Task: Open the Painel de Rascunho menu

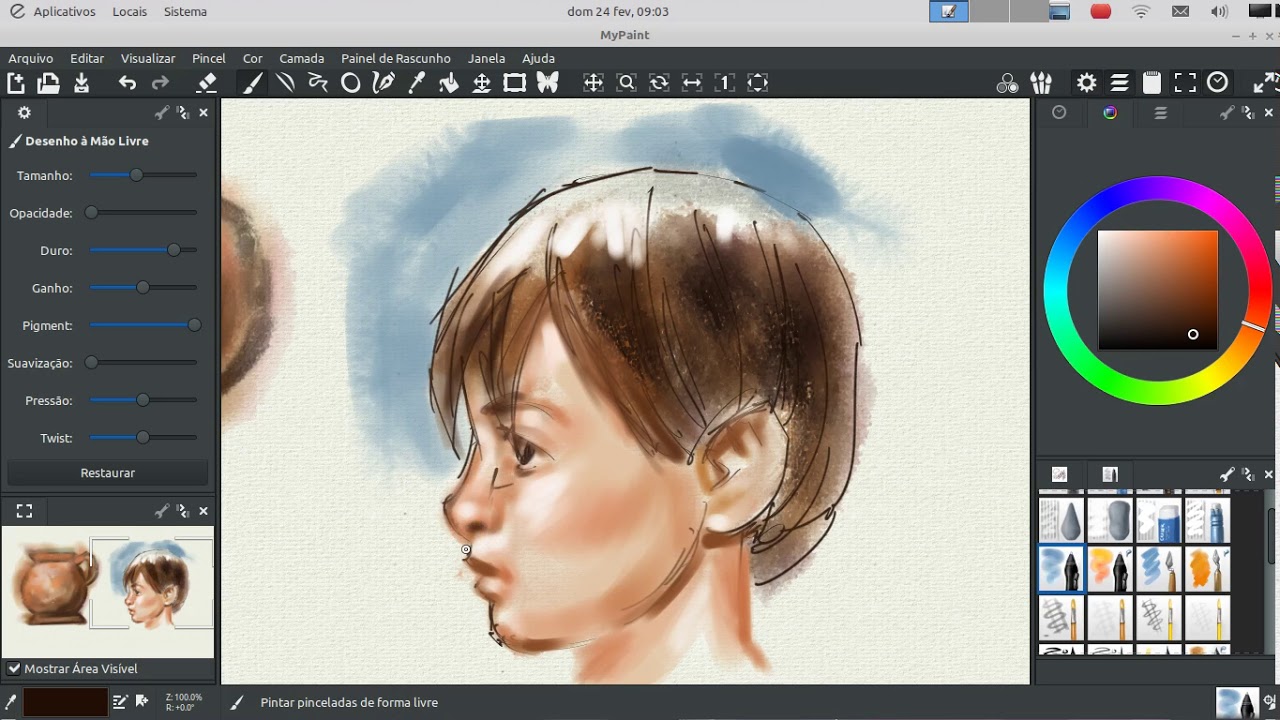Action: (x=395, y=58)
